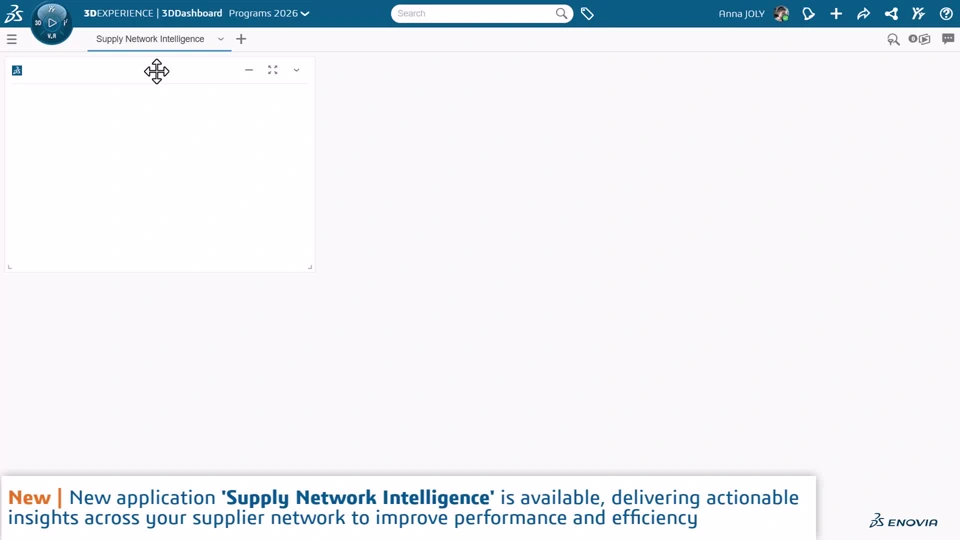Click the widget bottom-left resize handle
Screen dimensions: 960x540
point(9,267)
